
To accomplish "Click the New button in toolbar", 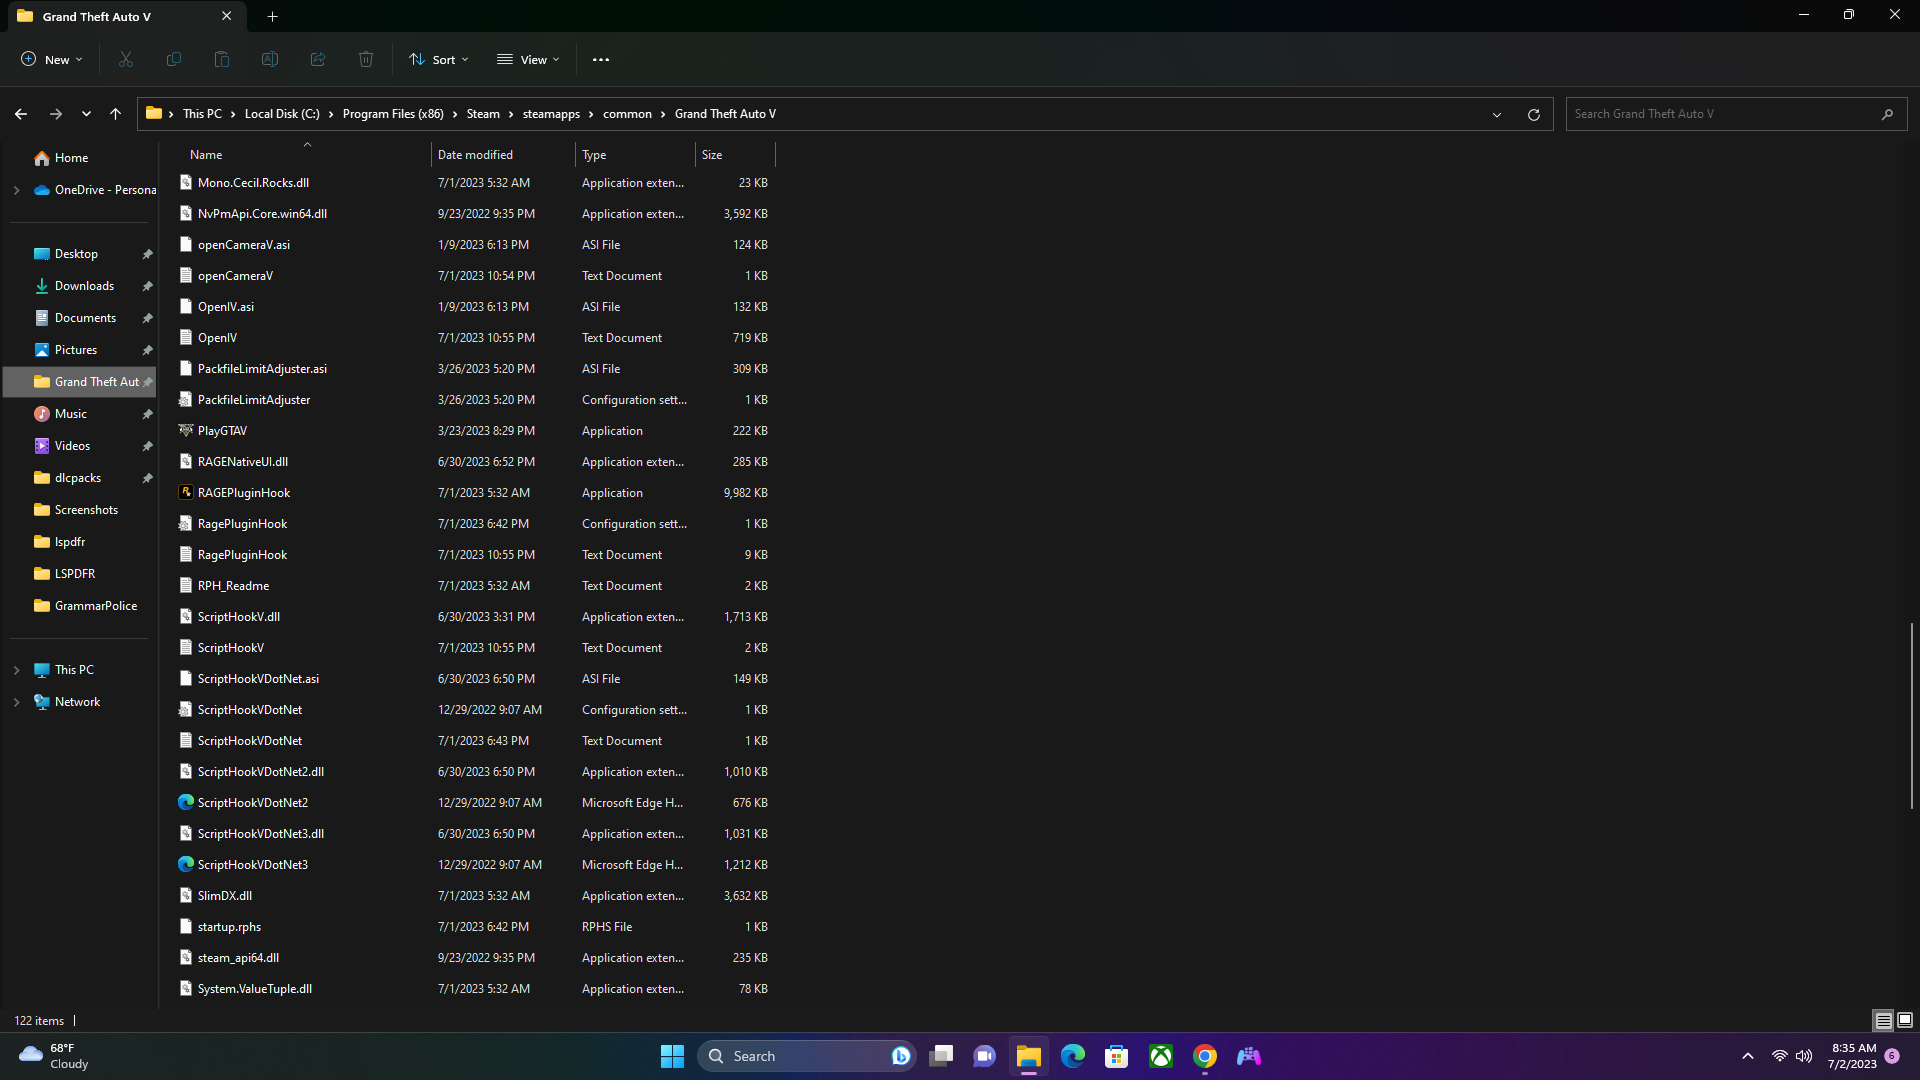I will click(52, 60).
